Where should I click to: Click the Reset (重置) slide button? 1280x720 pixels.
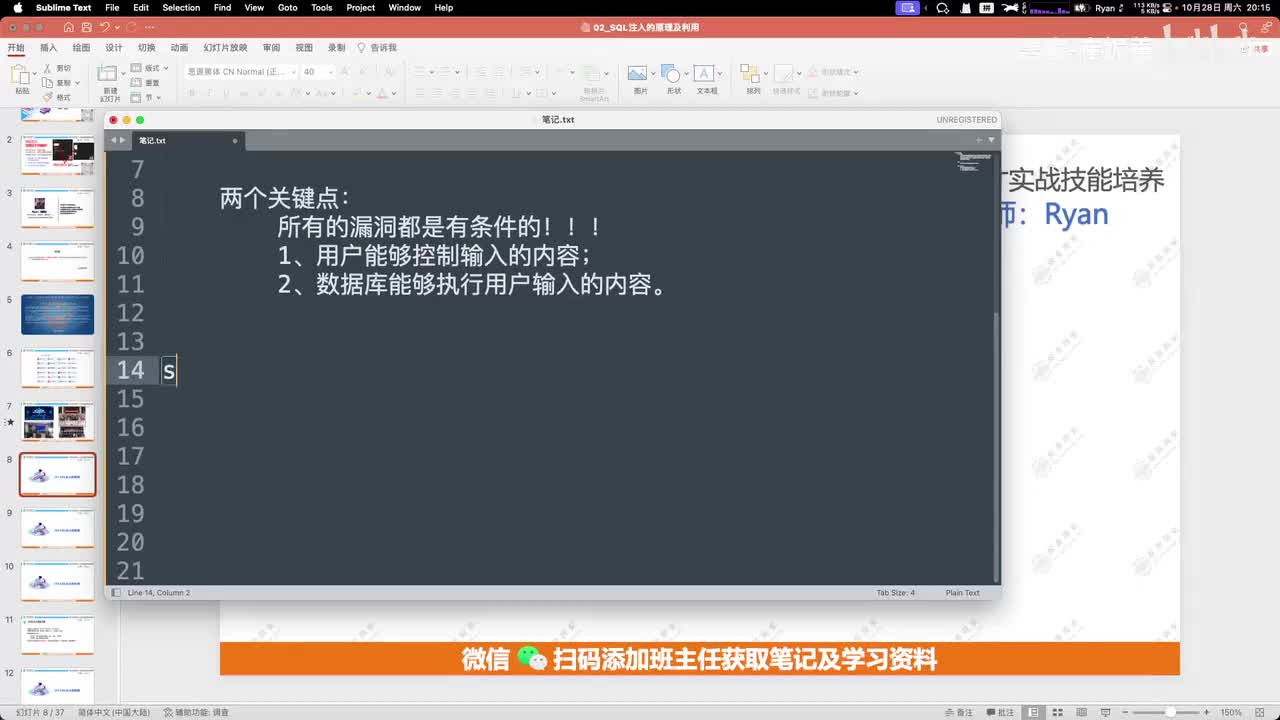pyautogui.click(x=146, y=83)
